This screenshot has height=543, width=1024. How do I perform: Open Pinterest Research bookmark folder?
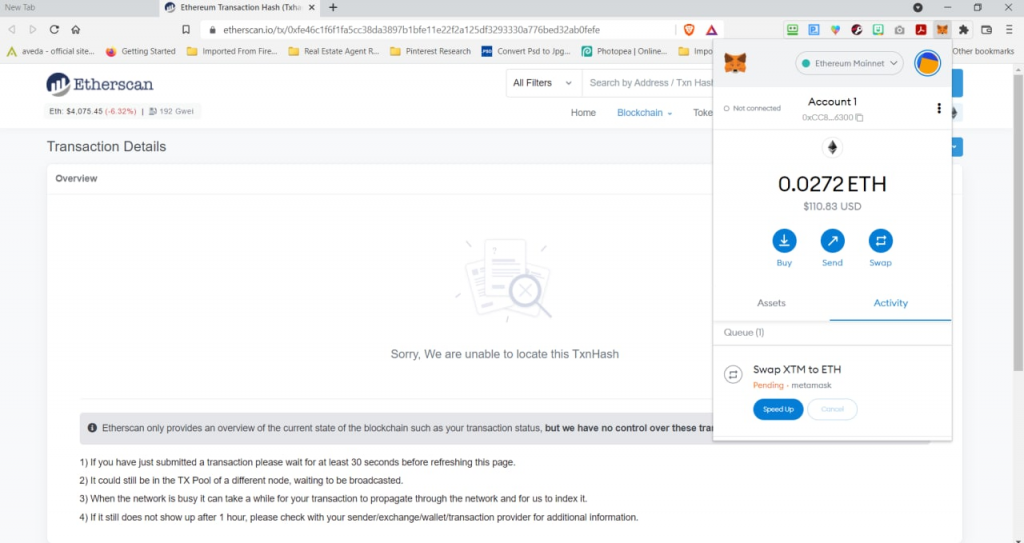[430, 51]
